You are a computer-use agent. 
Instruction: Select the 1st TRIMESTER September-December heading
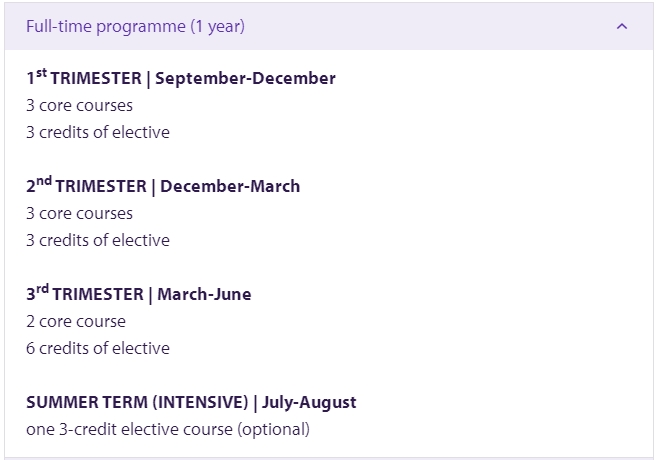click(181, 78)
